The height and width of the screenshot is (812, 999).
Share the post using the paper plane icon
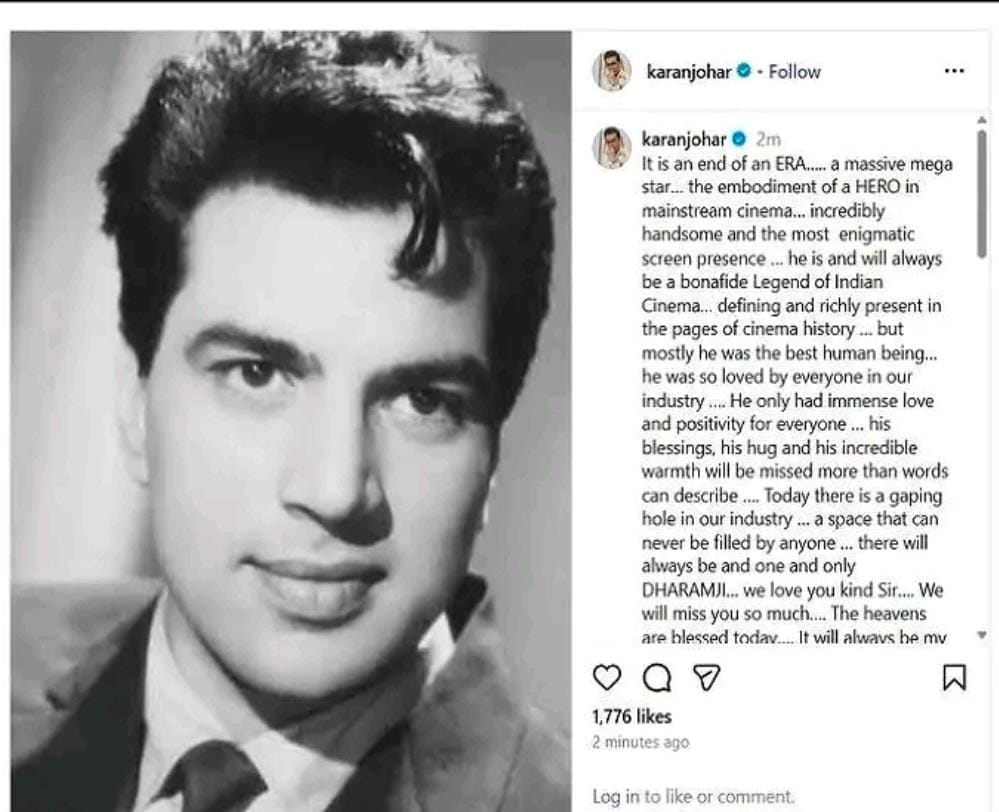pos(707,678)
